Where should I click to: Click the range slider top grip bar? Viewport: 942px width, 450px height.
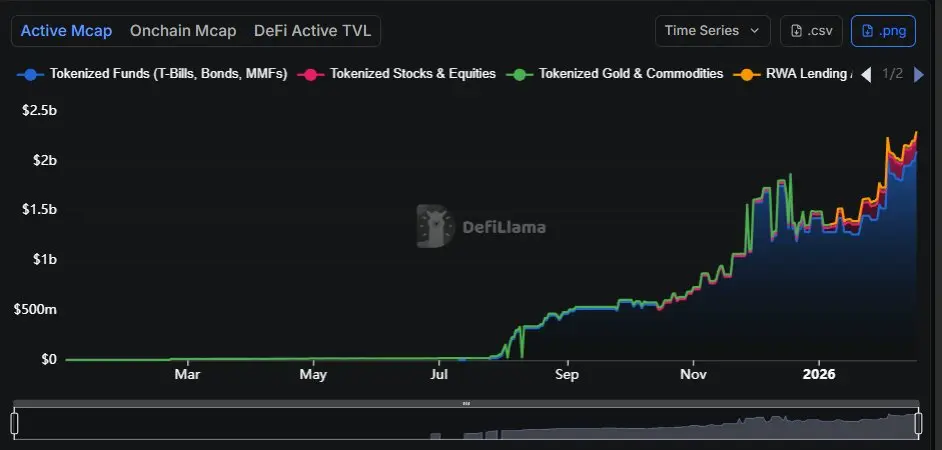(466, 404)
